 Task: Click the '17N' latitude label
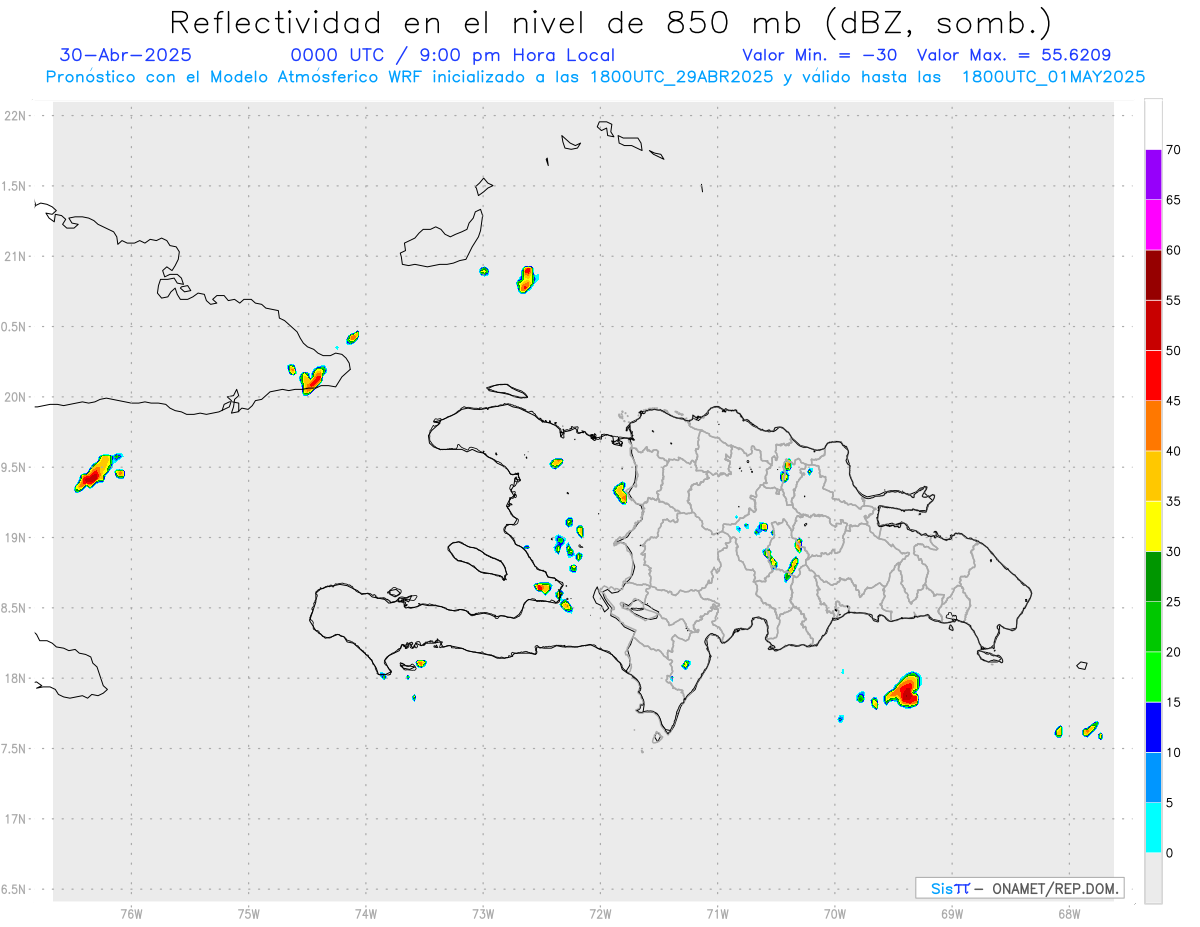coord(17,819)
